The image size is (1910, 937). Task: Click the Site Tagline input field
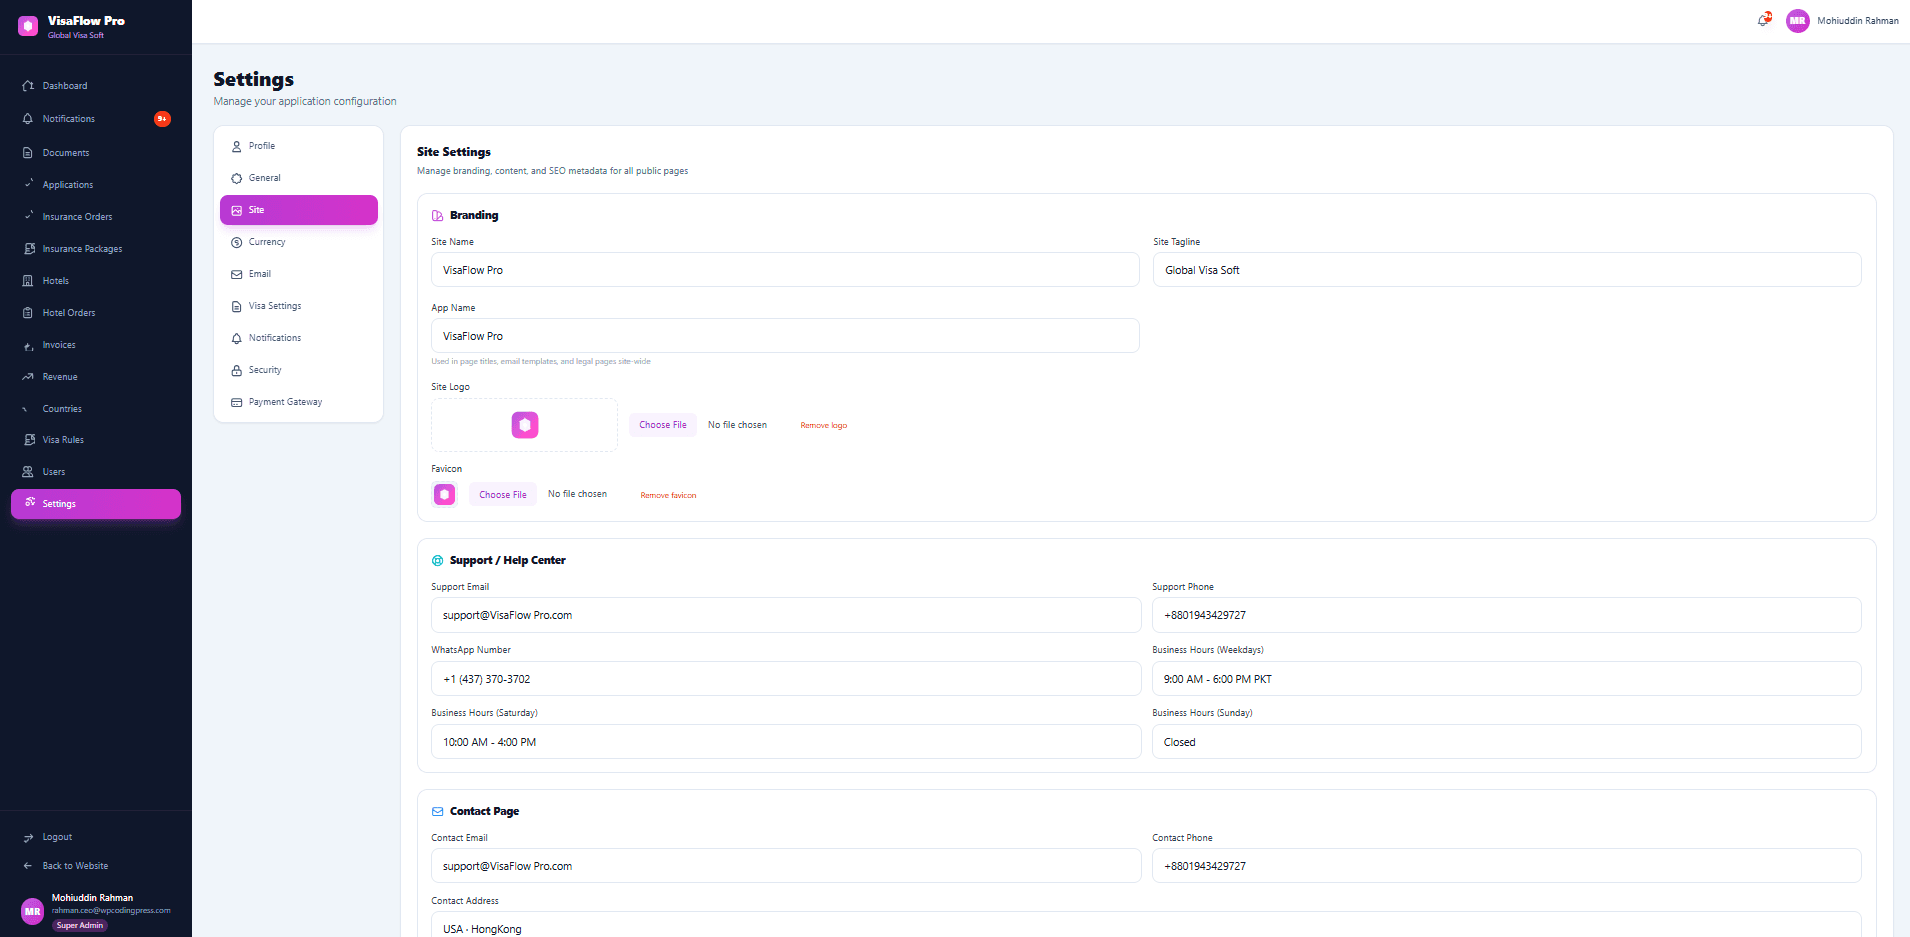[x=1506, y=270]
